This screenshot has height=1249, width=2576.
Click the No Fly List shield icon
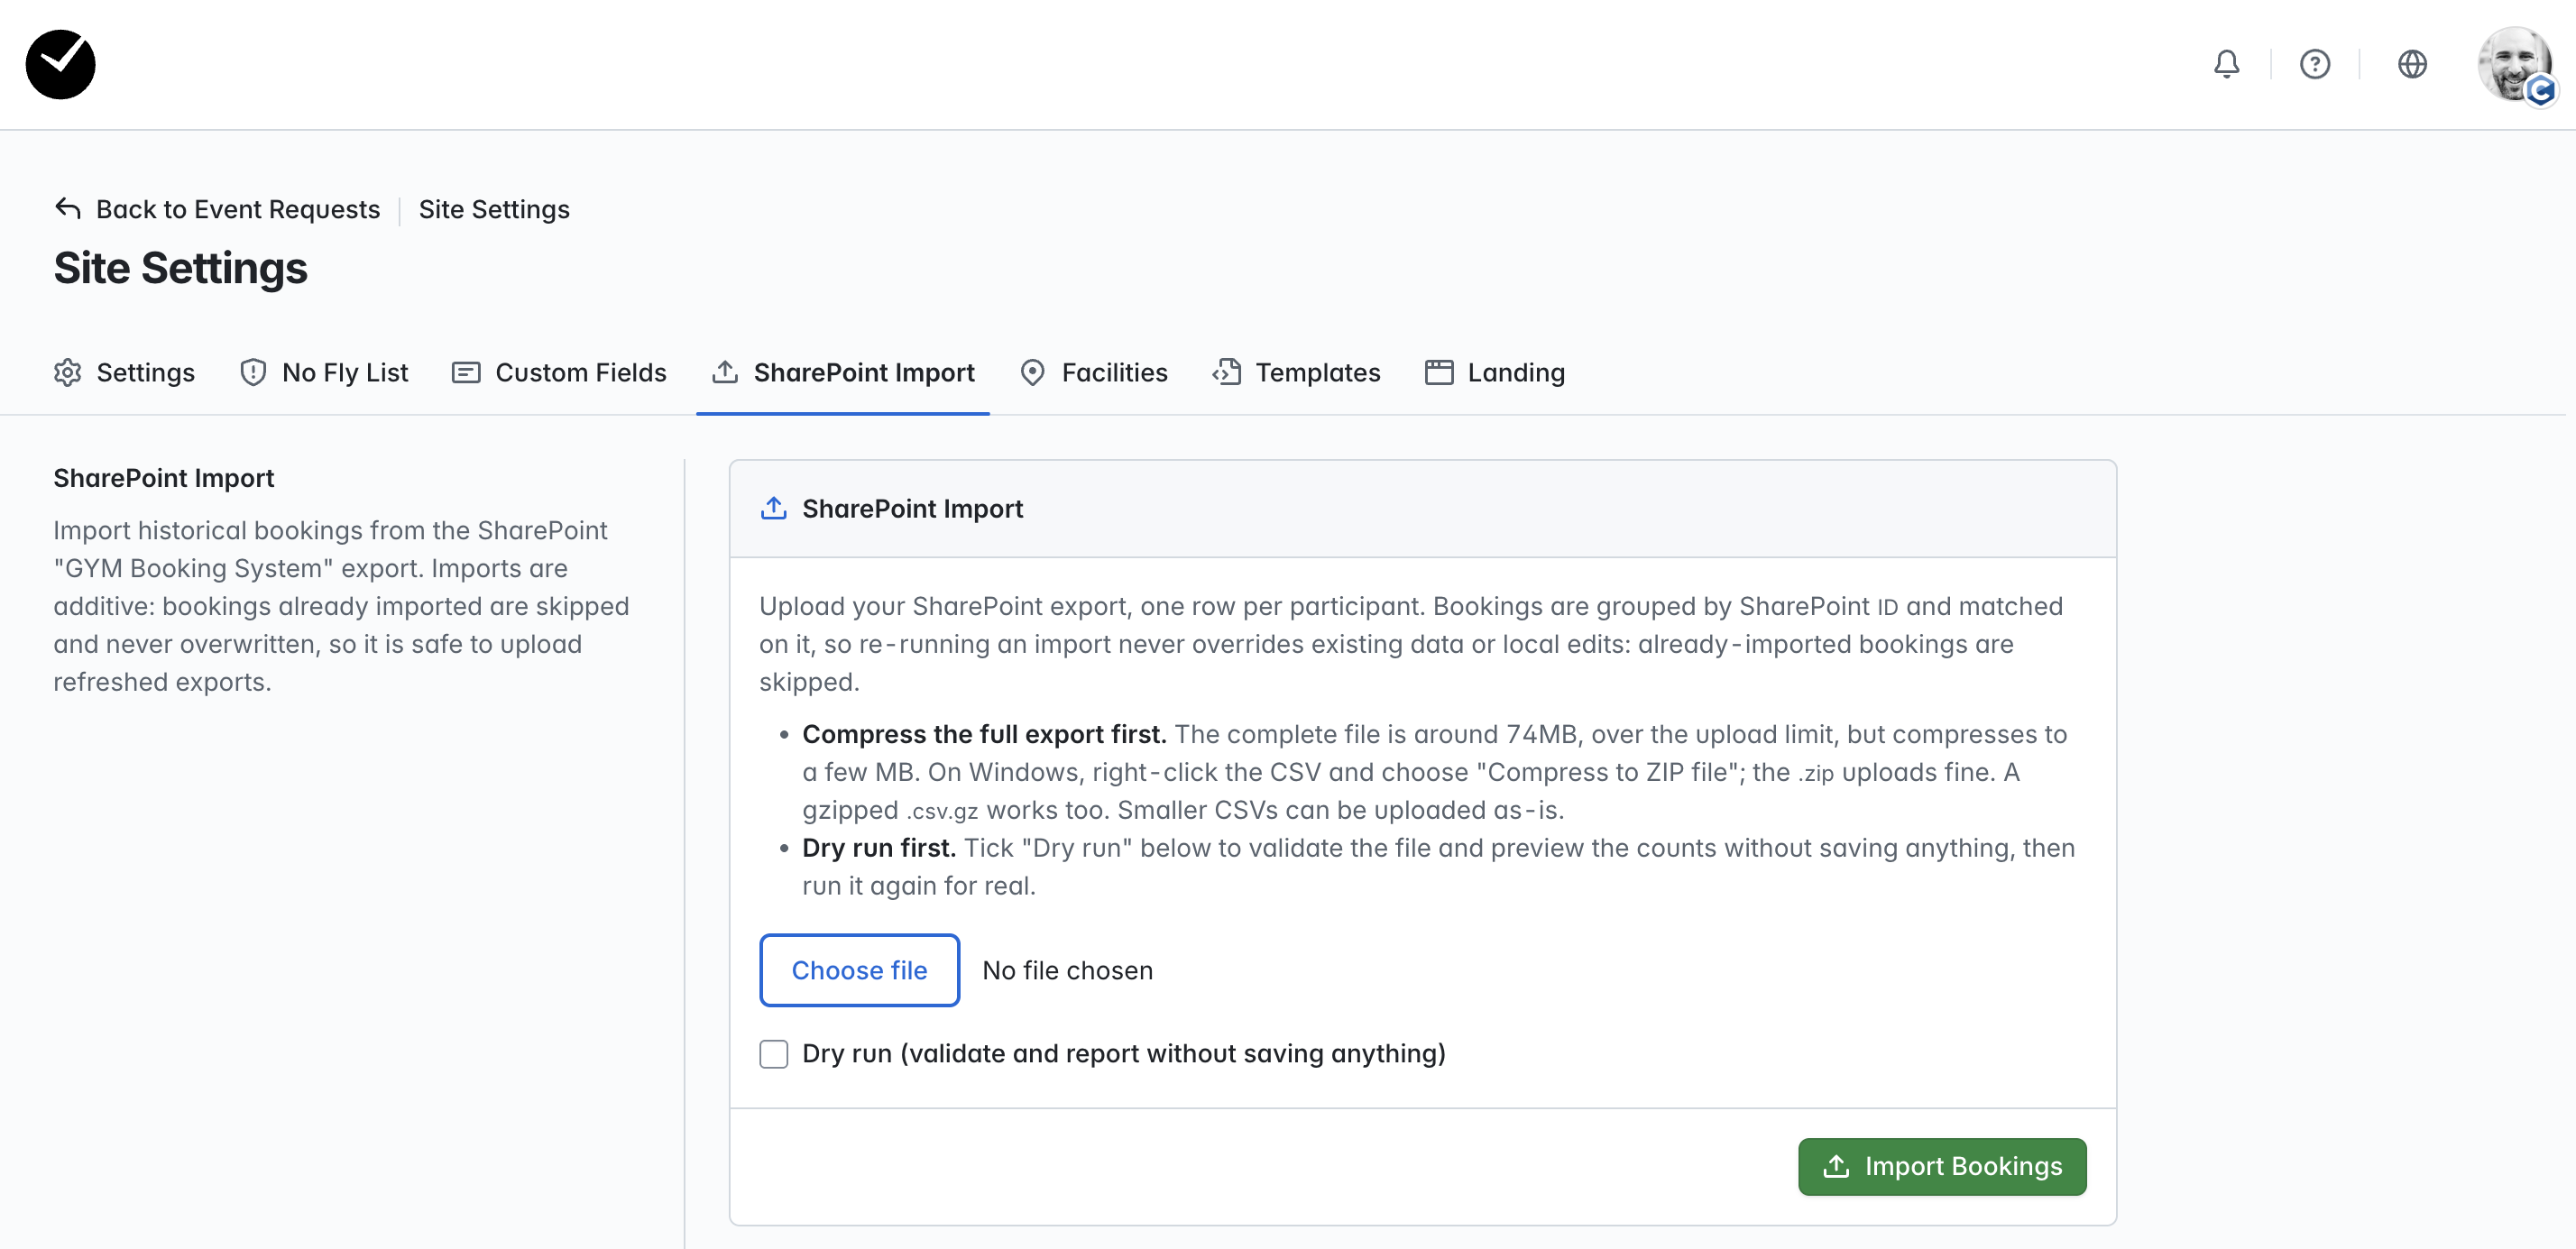pos(253,372)
